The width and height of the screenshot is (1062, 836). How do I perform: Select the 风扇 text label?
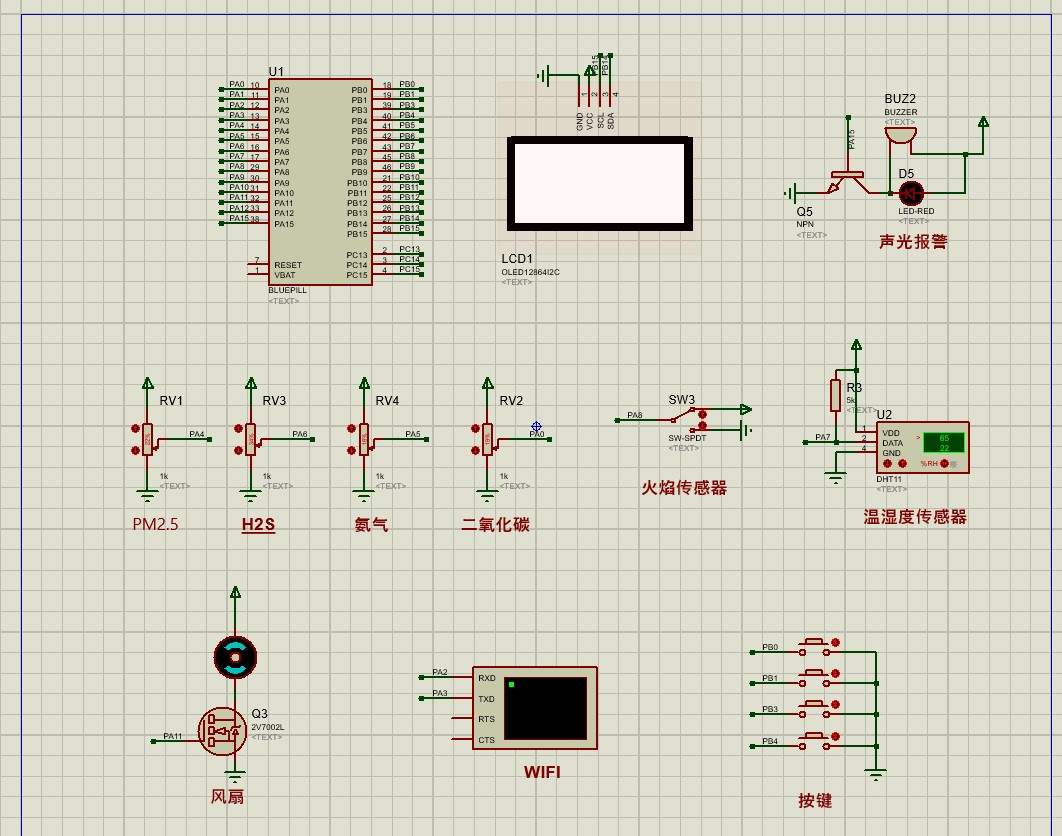click(x=227, y=796)
